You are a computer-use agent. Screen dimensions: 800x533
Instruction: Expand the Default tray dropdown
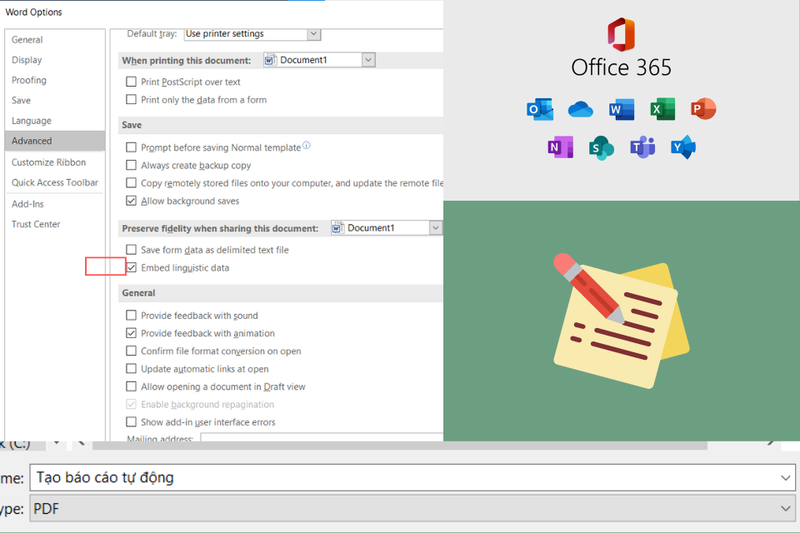coord(314,34)
